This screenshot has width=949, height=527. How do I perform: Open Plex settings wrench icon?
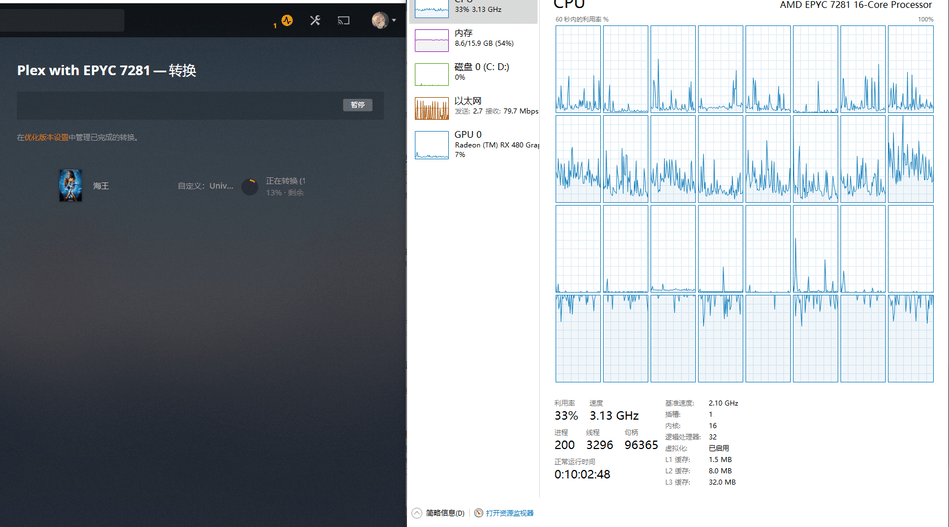(x=315, y=21)
